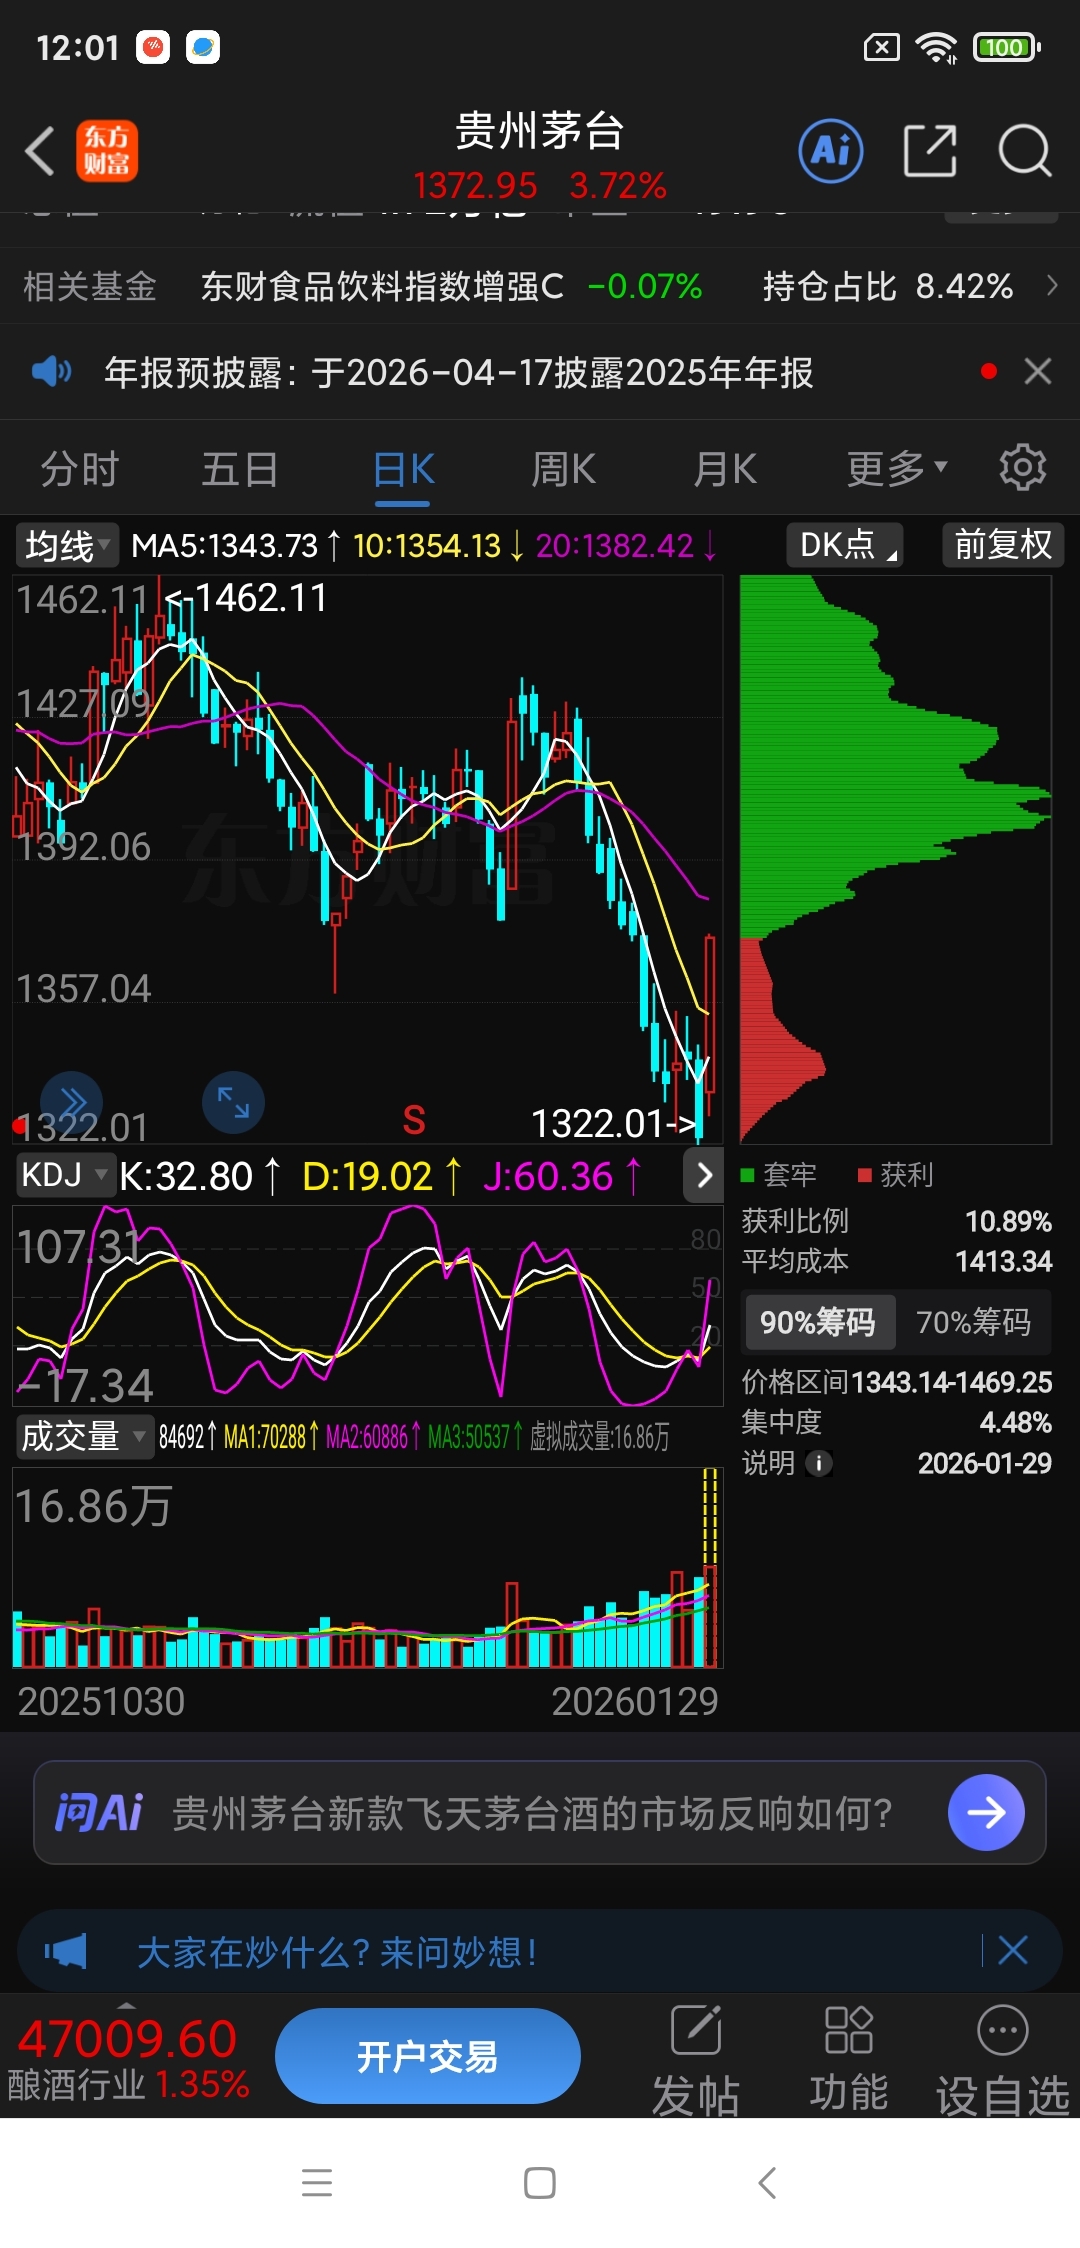Open the Ai assistant icon
This screenshot has width=1080, height=2248.
(x=831, y=151)
